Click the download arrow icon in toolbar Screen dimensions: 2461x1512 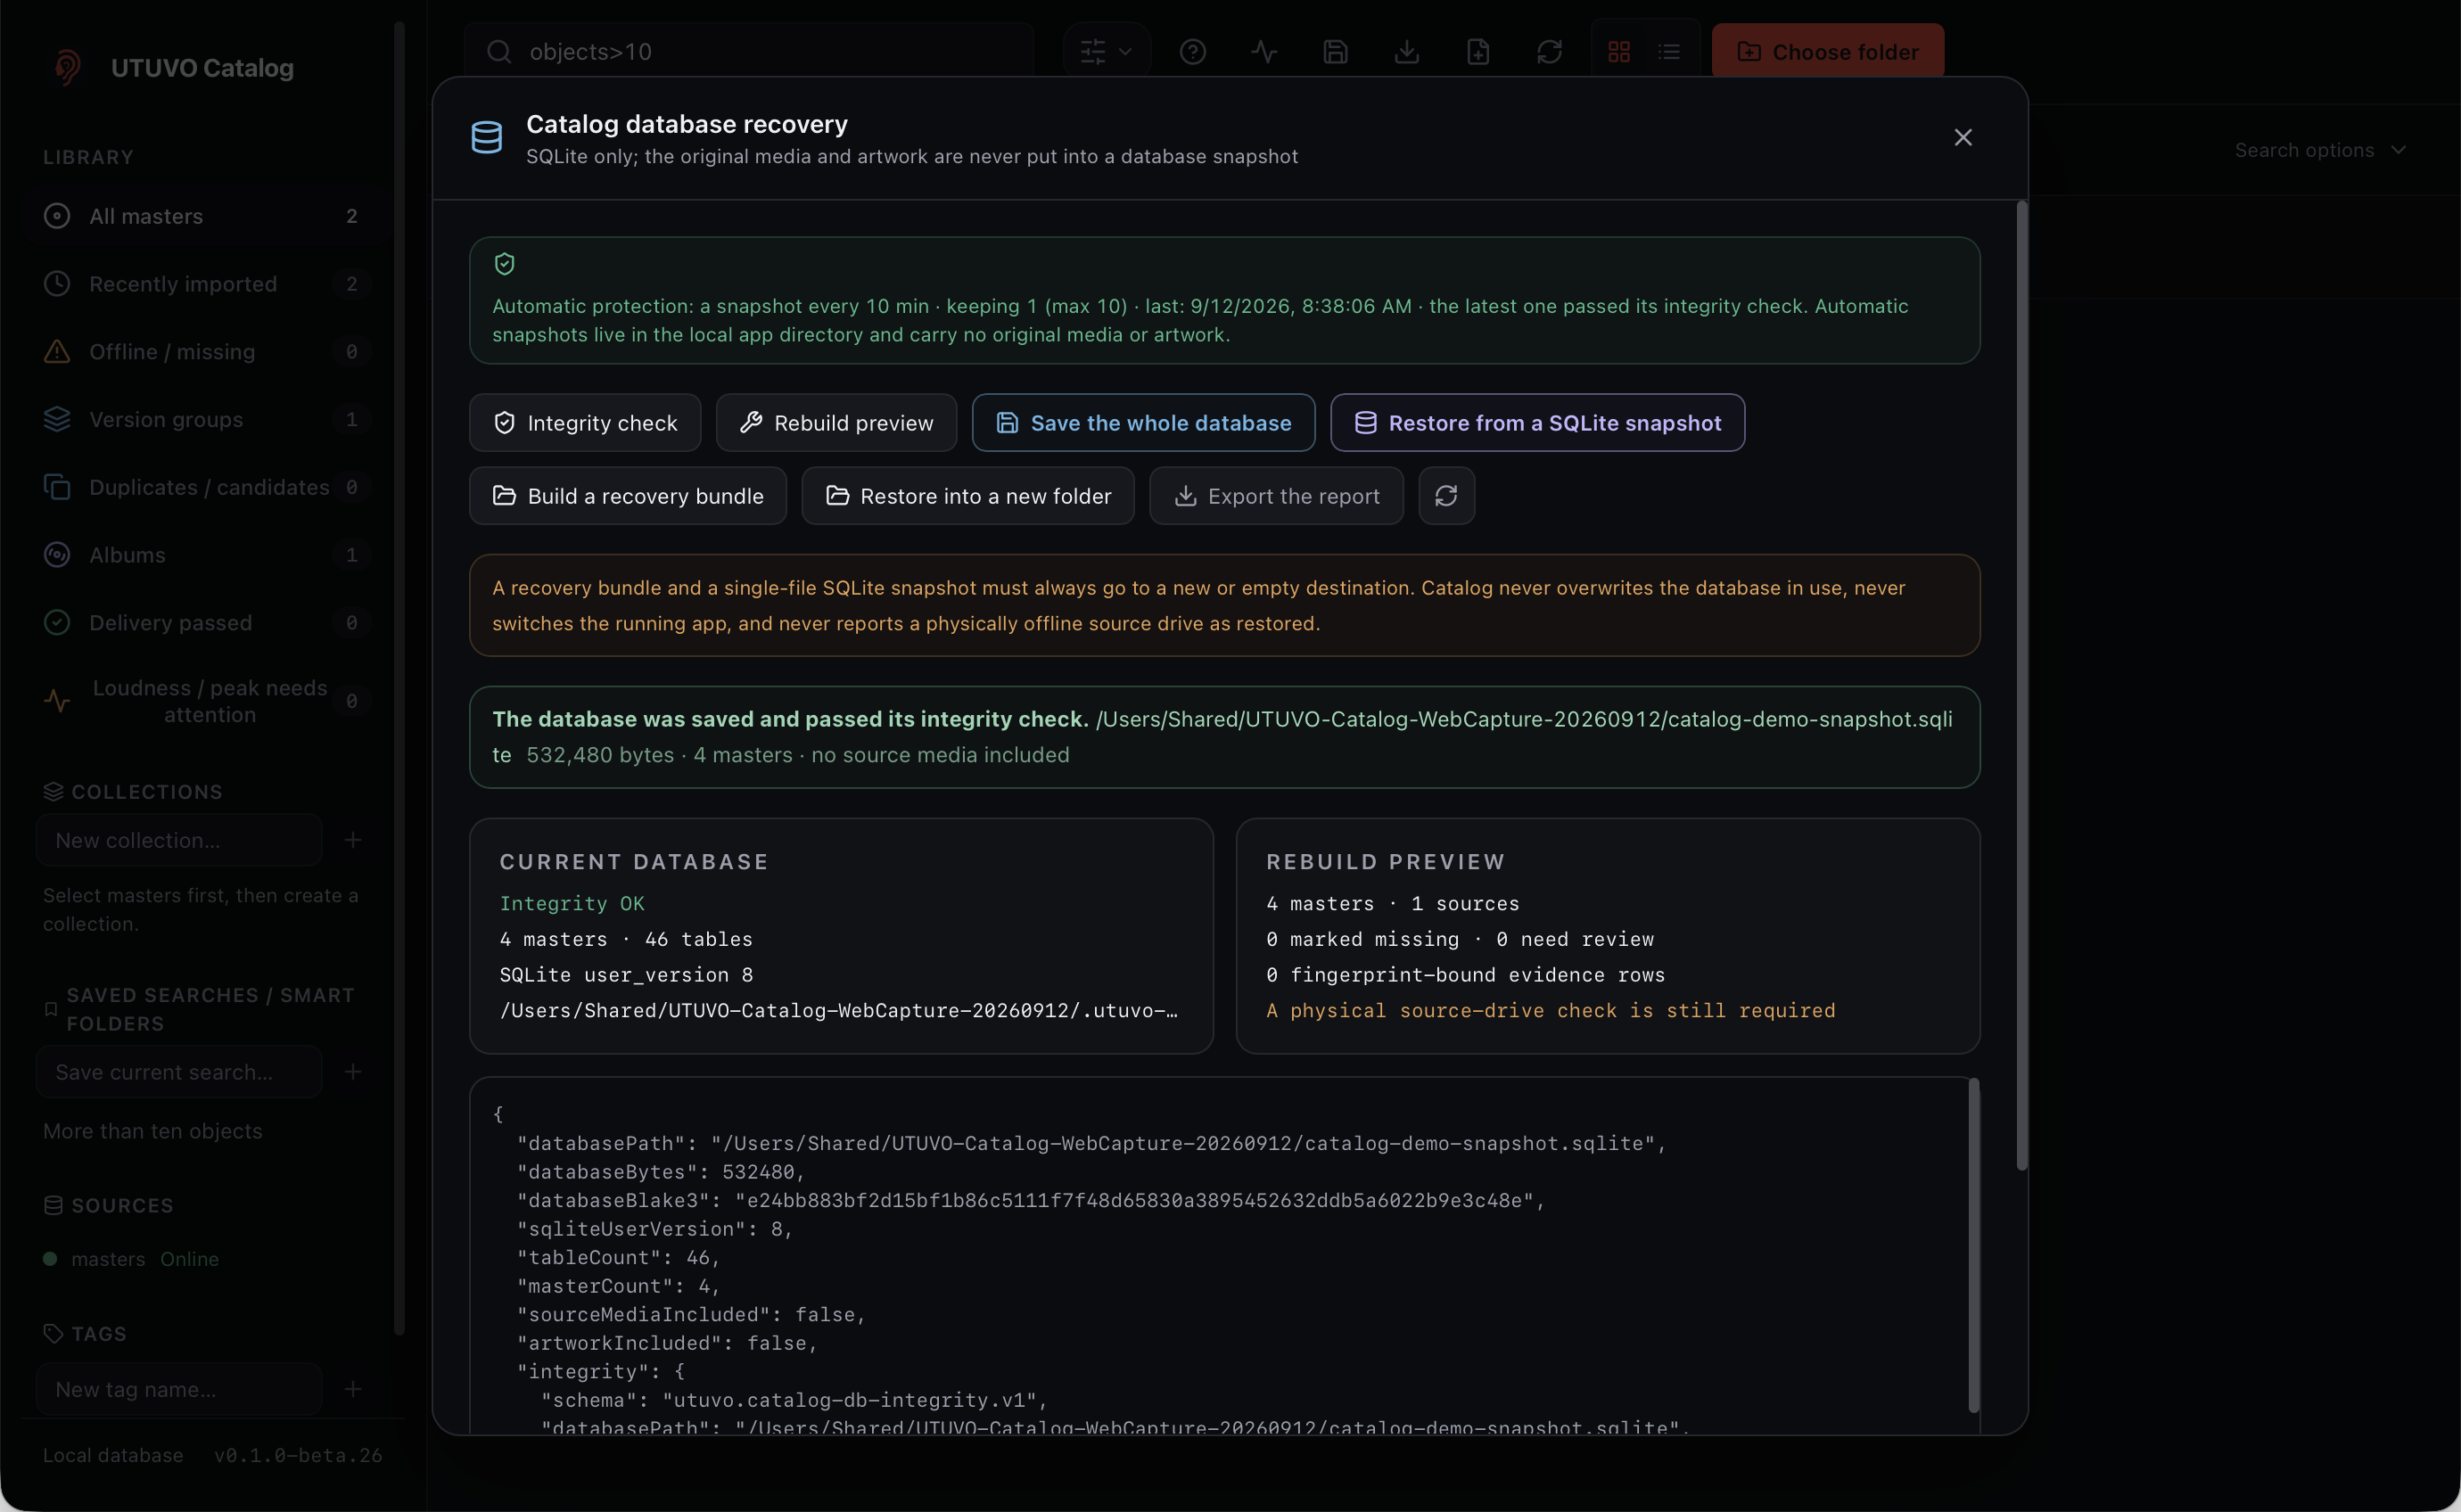pyautogui.click(x=1406, y=51)
